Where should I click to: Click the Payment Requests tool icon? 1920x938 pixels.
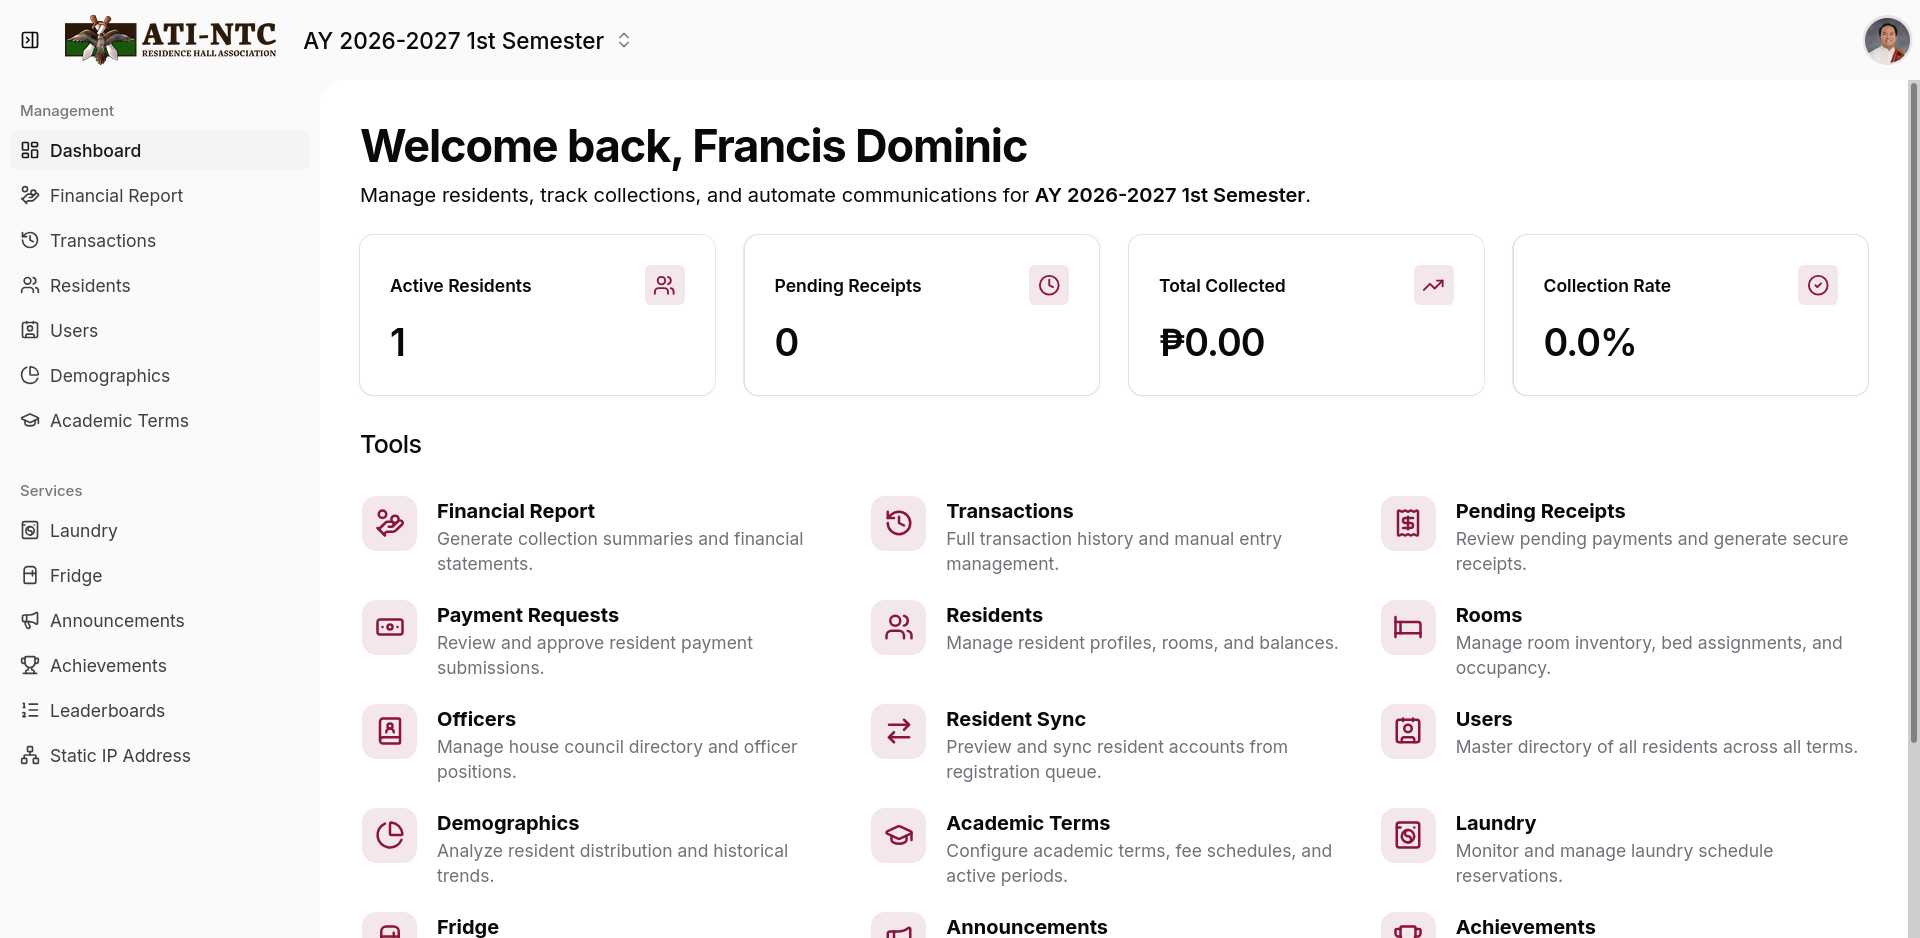(389, 627)
